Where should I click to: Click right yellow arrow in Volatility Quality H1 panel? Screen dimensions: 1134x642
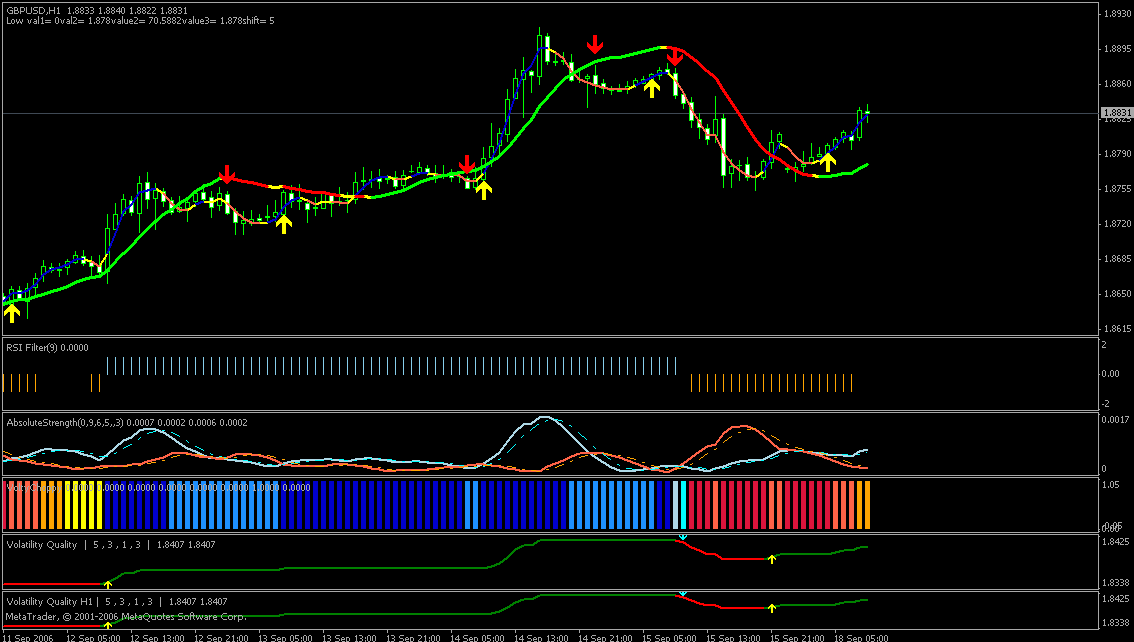click(x=771, y=607)
